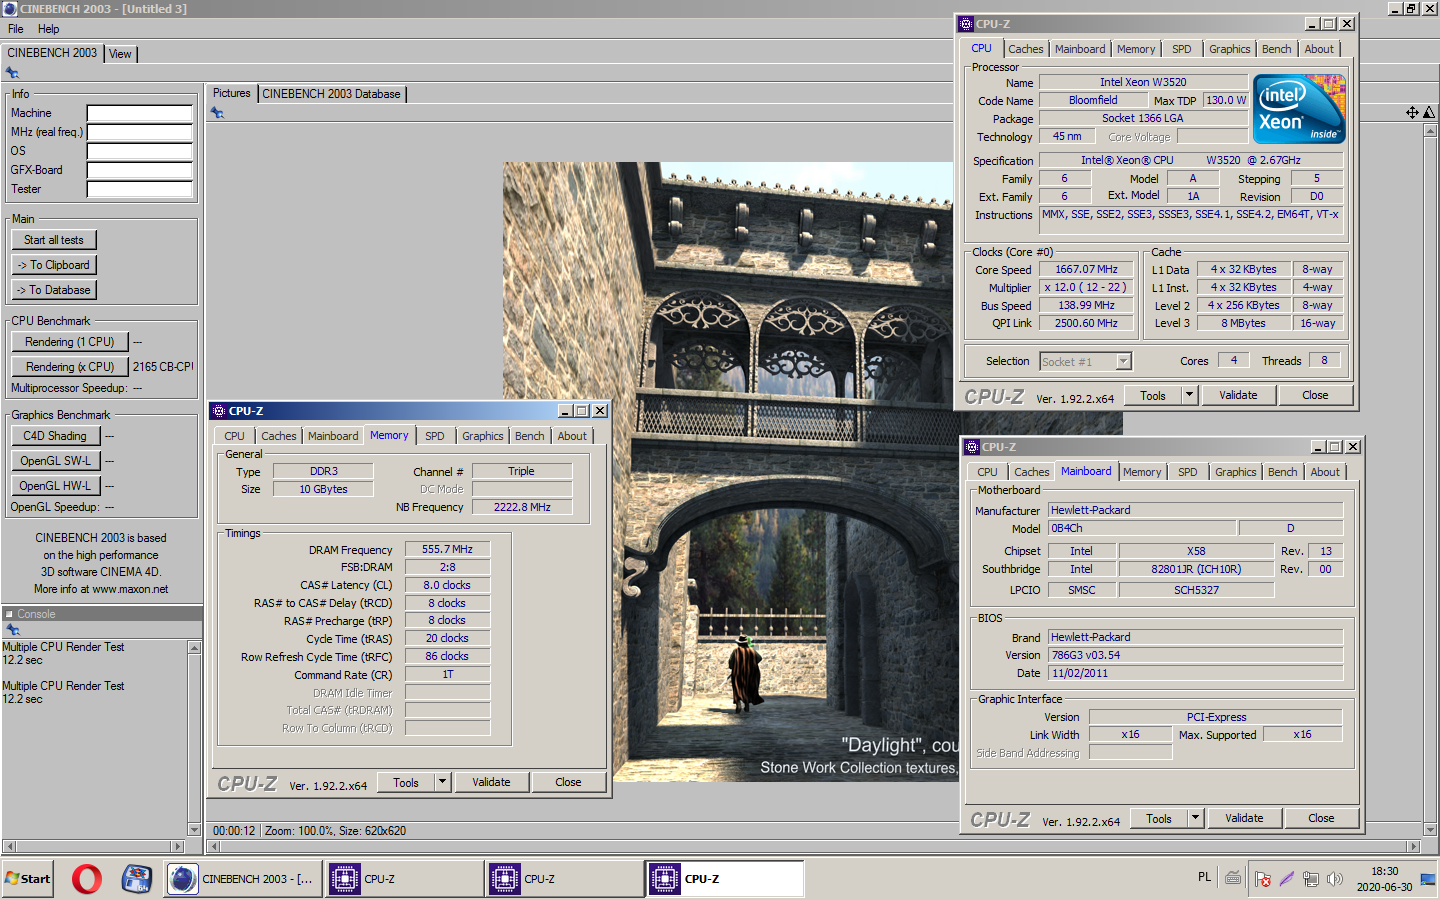The width and height of the screenshot is (1440, 900).
Task: Open Opera browser from taskbar
Action: pos(87,879)
